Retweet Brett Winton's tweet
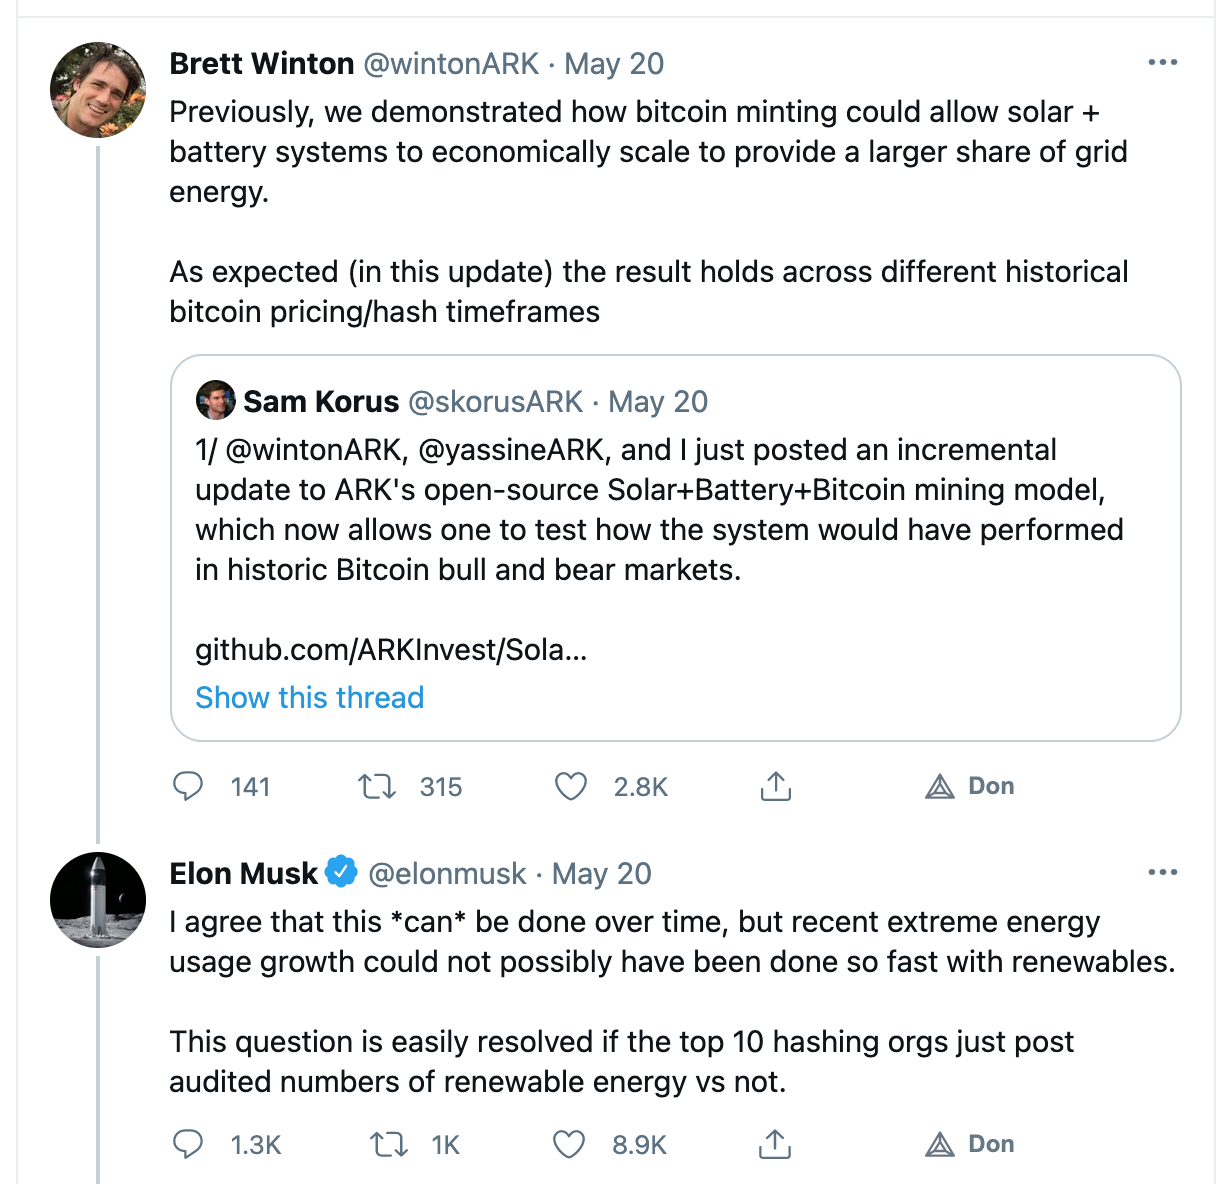This screenshot has height=1184, width=1230. tap(377, 787)
